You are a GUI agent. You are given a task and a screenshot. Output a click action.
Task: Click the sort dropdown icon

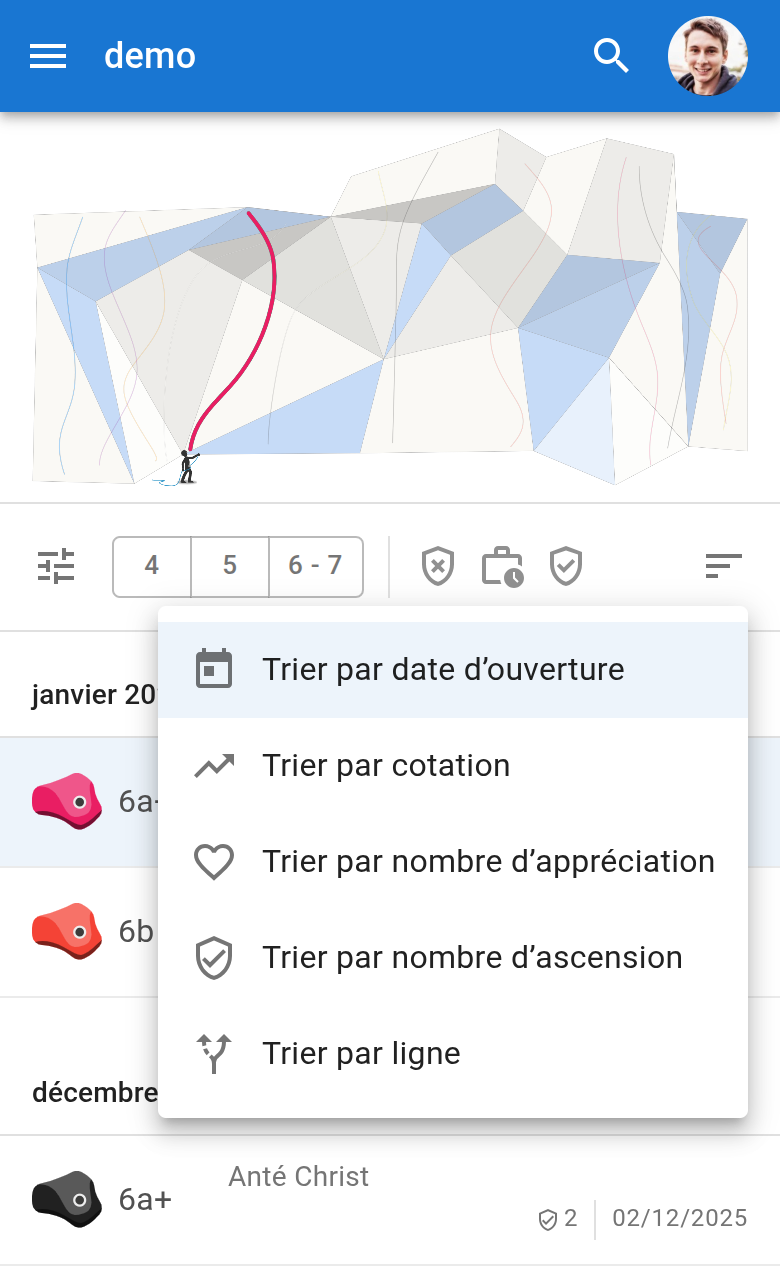(723, 566)
